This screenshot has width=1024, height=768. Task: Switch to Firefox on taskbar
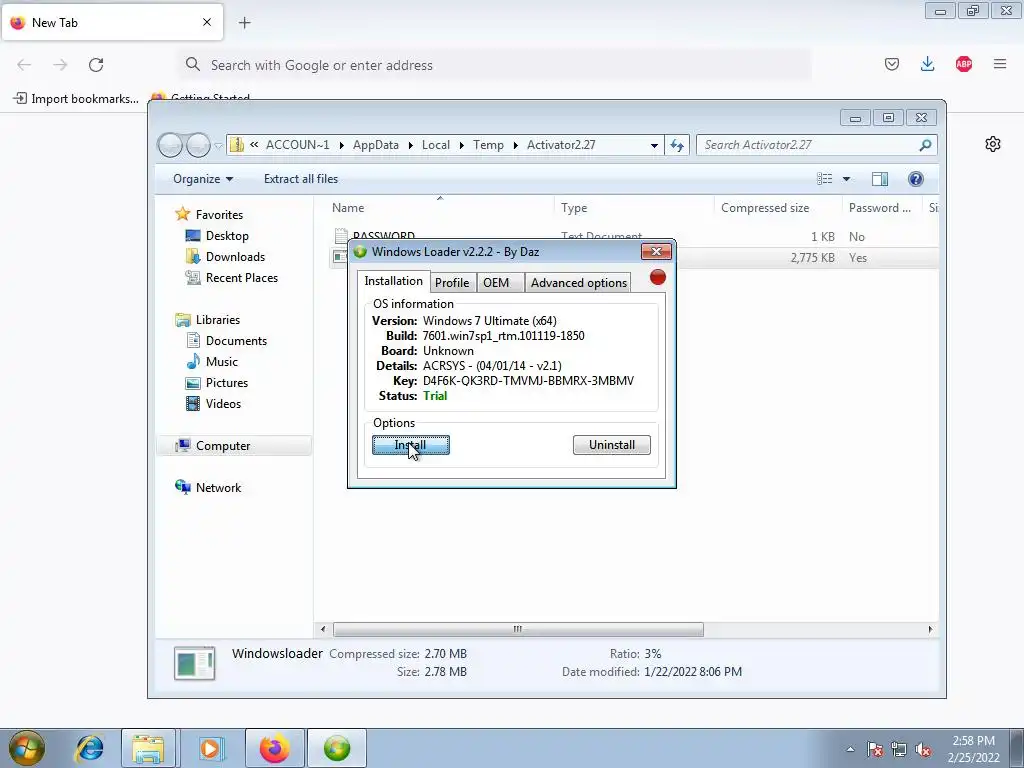point(274,748)
